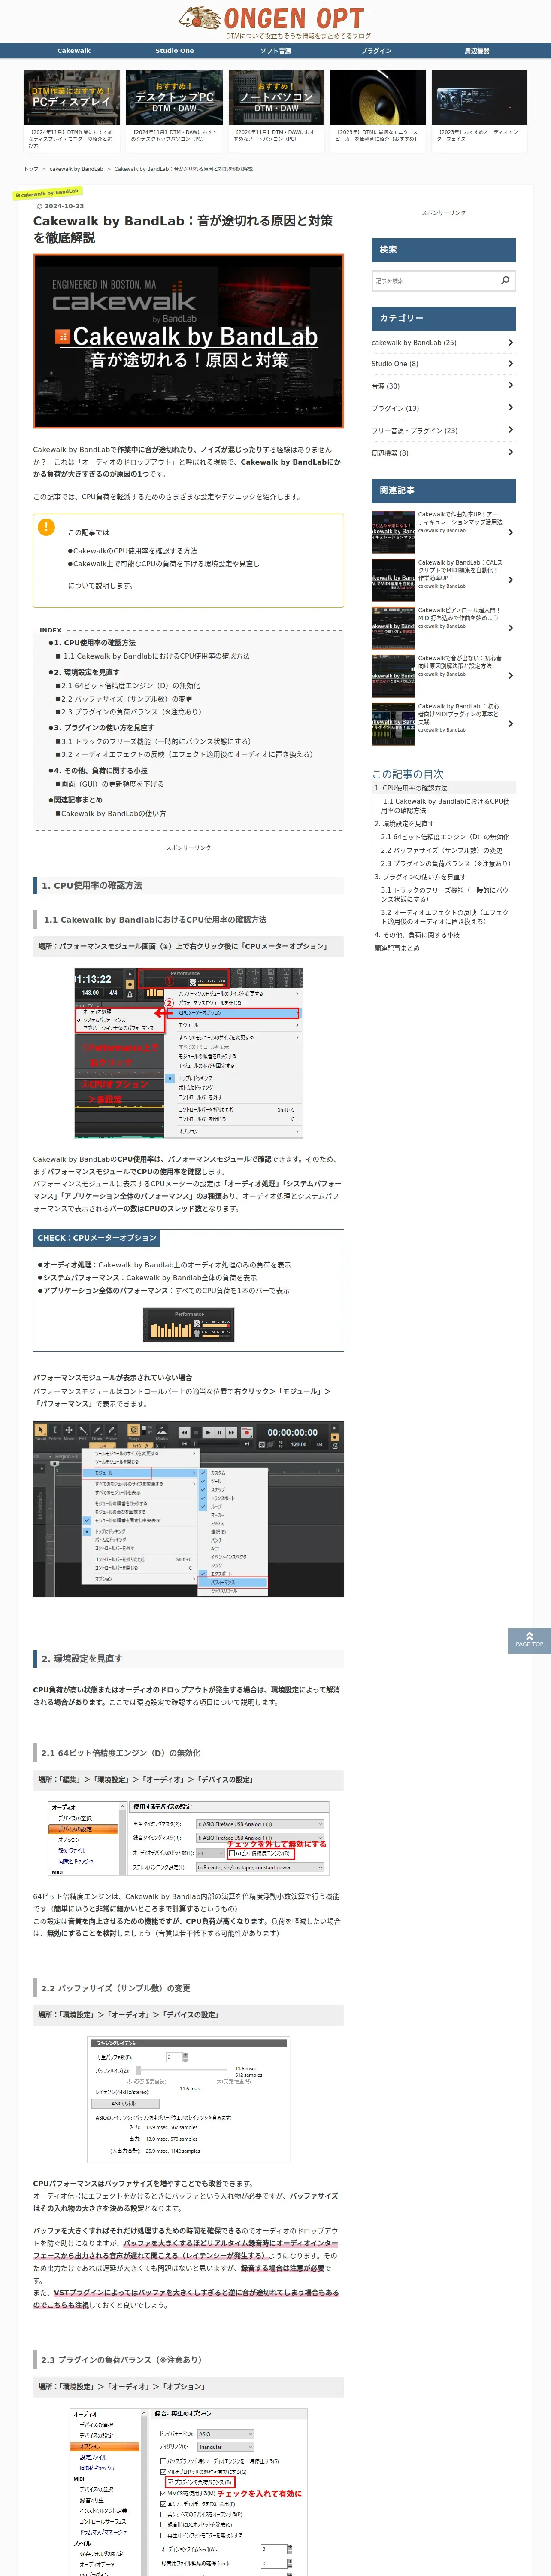Open related article thumbnail for CALスクリプト MIDI編集

[x=393, y=580]
